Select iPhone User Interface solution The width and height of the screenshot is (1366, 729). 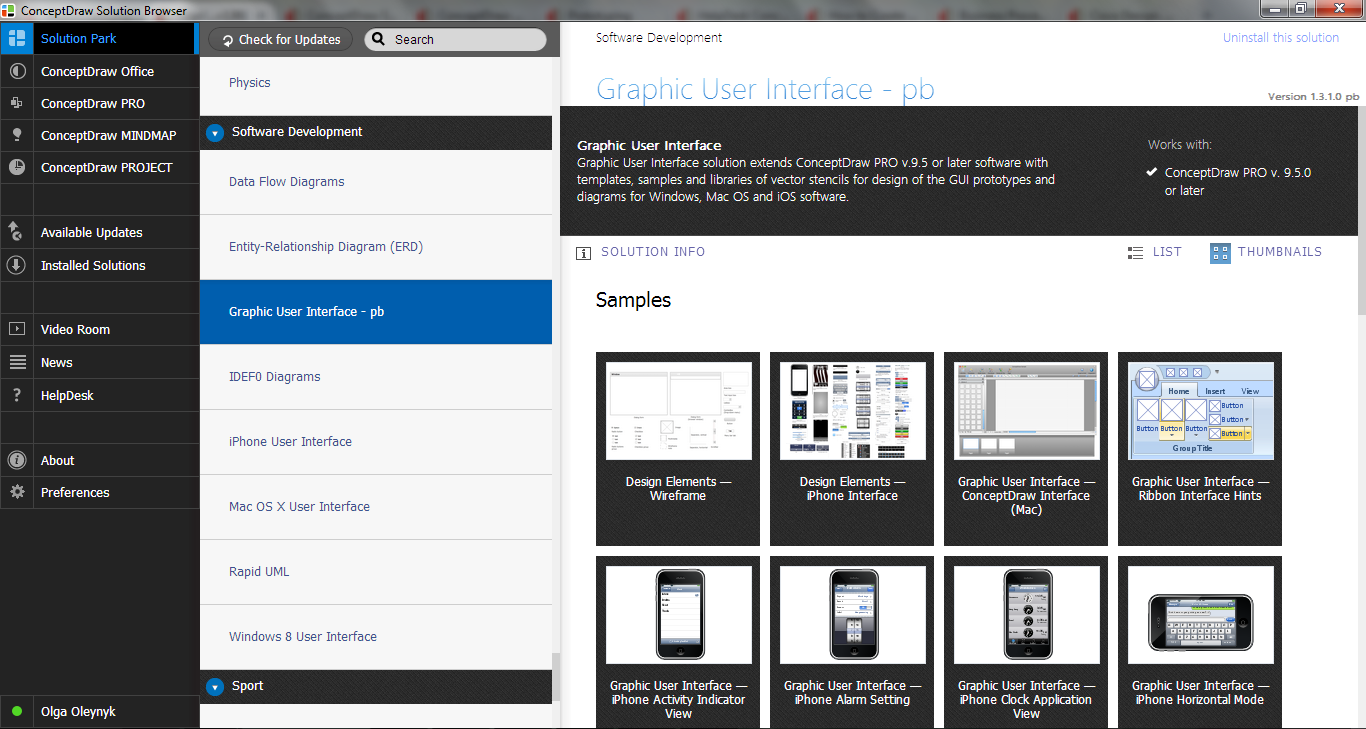[376, 442]
